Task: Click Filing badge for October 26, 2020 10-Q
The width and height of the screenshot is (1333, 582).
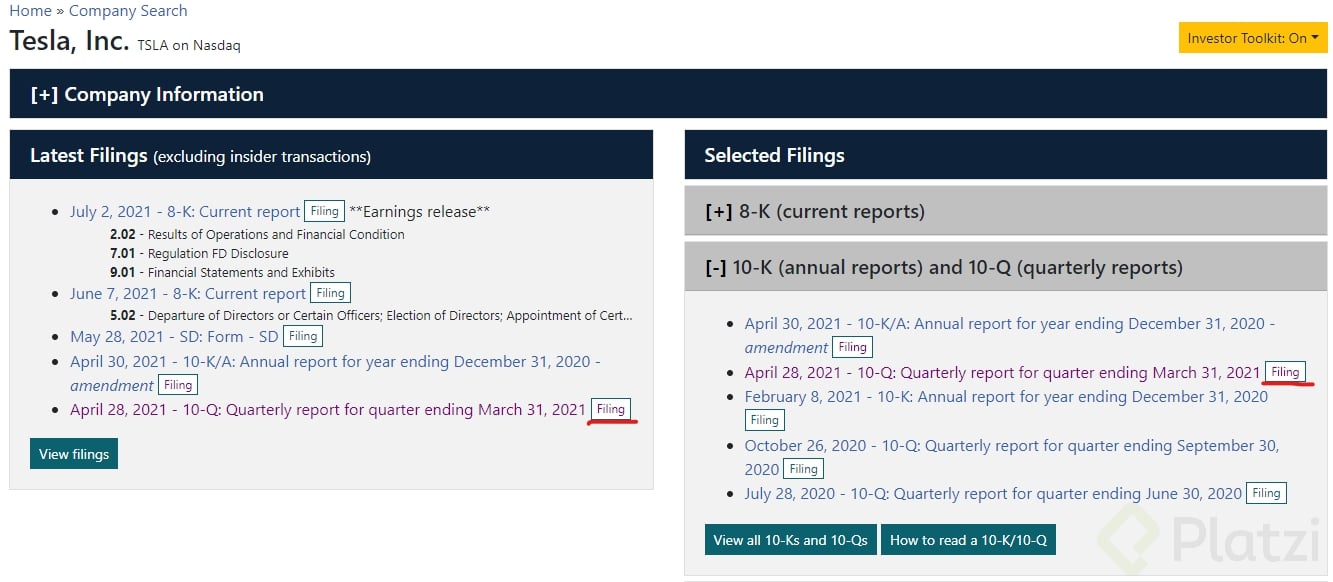Action: click(x=803, y=469)
